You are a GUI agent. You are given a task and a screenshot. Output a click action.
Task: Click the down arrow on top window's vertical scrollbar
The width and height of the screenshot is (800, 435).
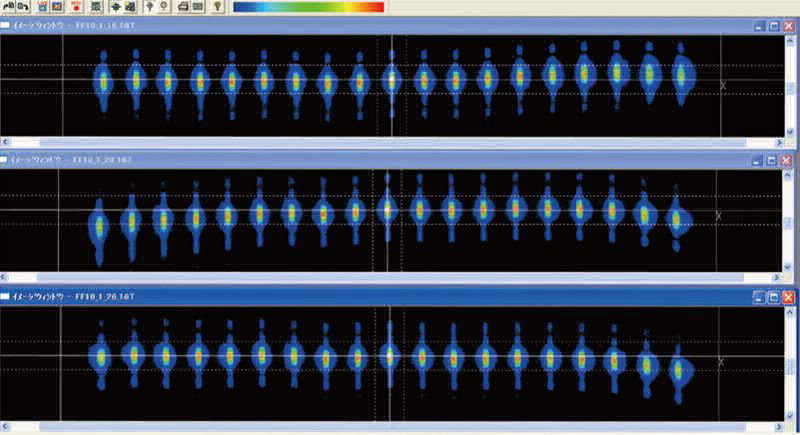pos(791,132)
